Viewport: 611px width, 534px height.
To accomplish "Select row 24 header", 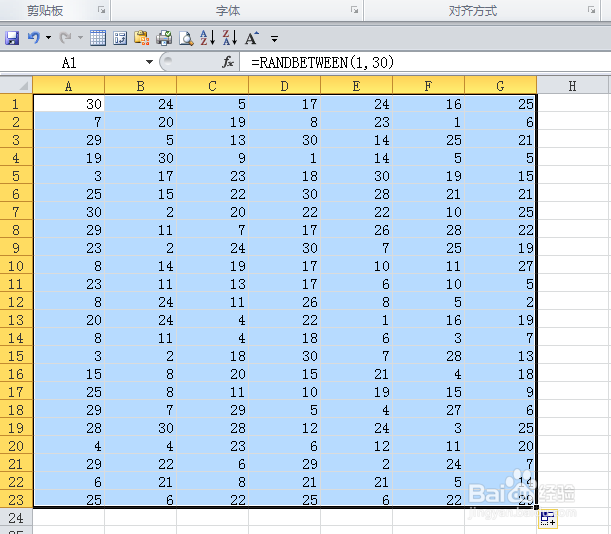I will 16,518.
